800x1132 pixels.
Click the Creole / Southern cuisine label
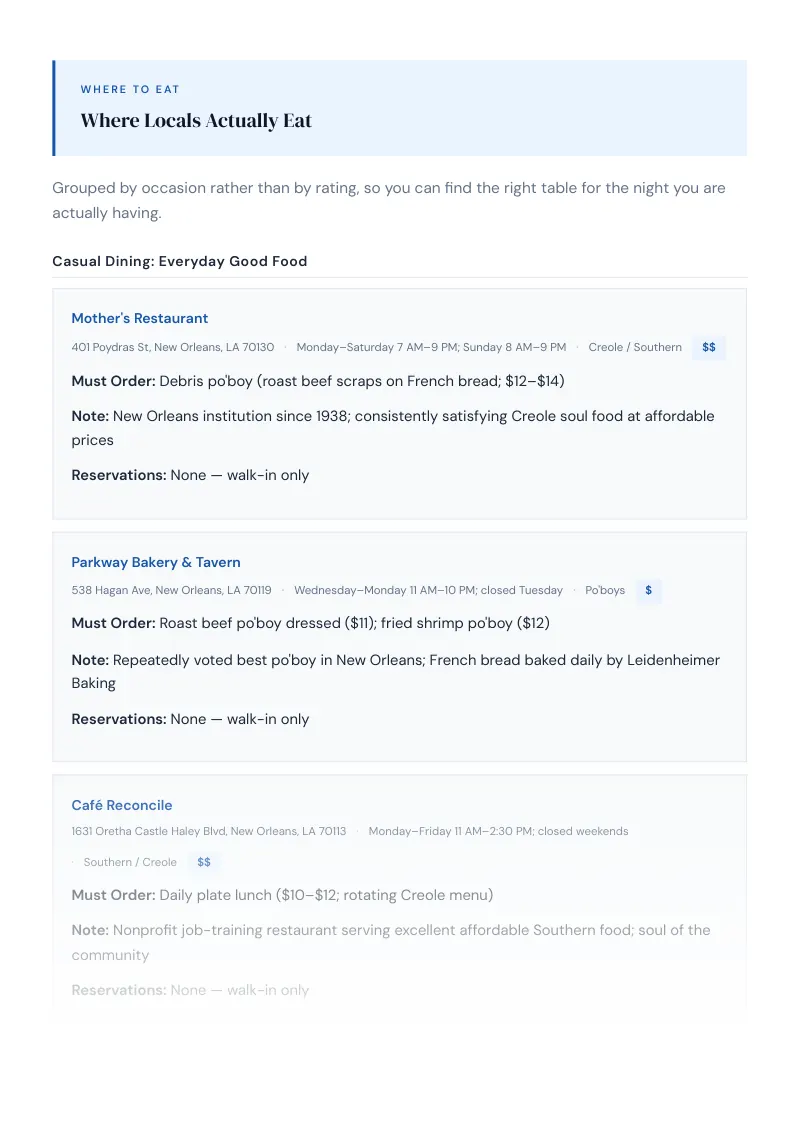point(635,347)
